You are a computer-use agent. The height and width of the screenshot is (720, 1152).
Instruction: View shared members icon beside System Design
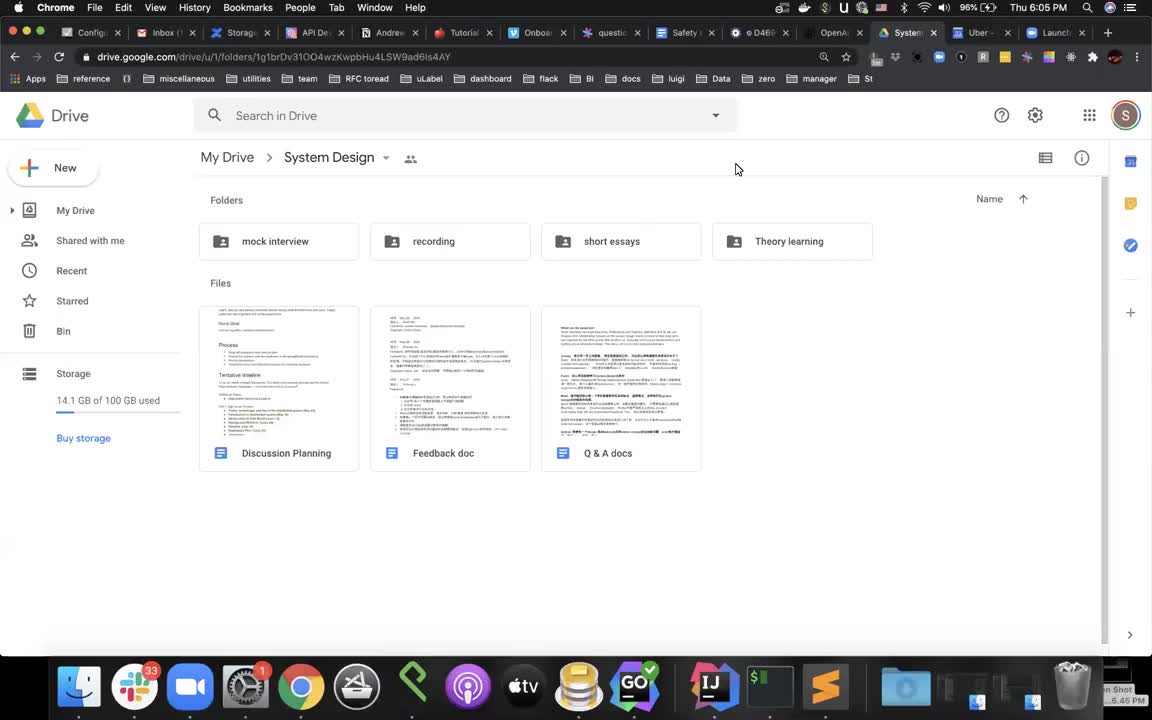(x=411, y=159)
